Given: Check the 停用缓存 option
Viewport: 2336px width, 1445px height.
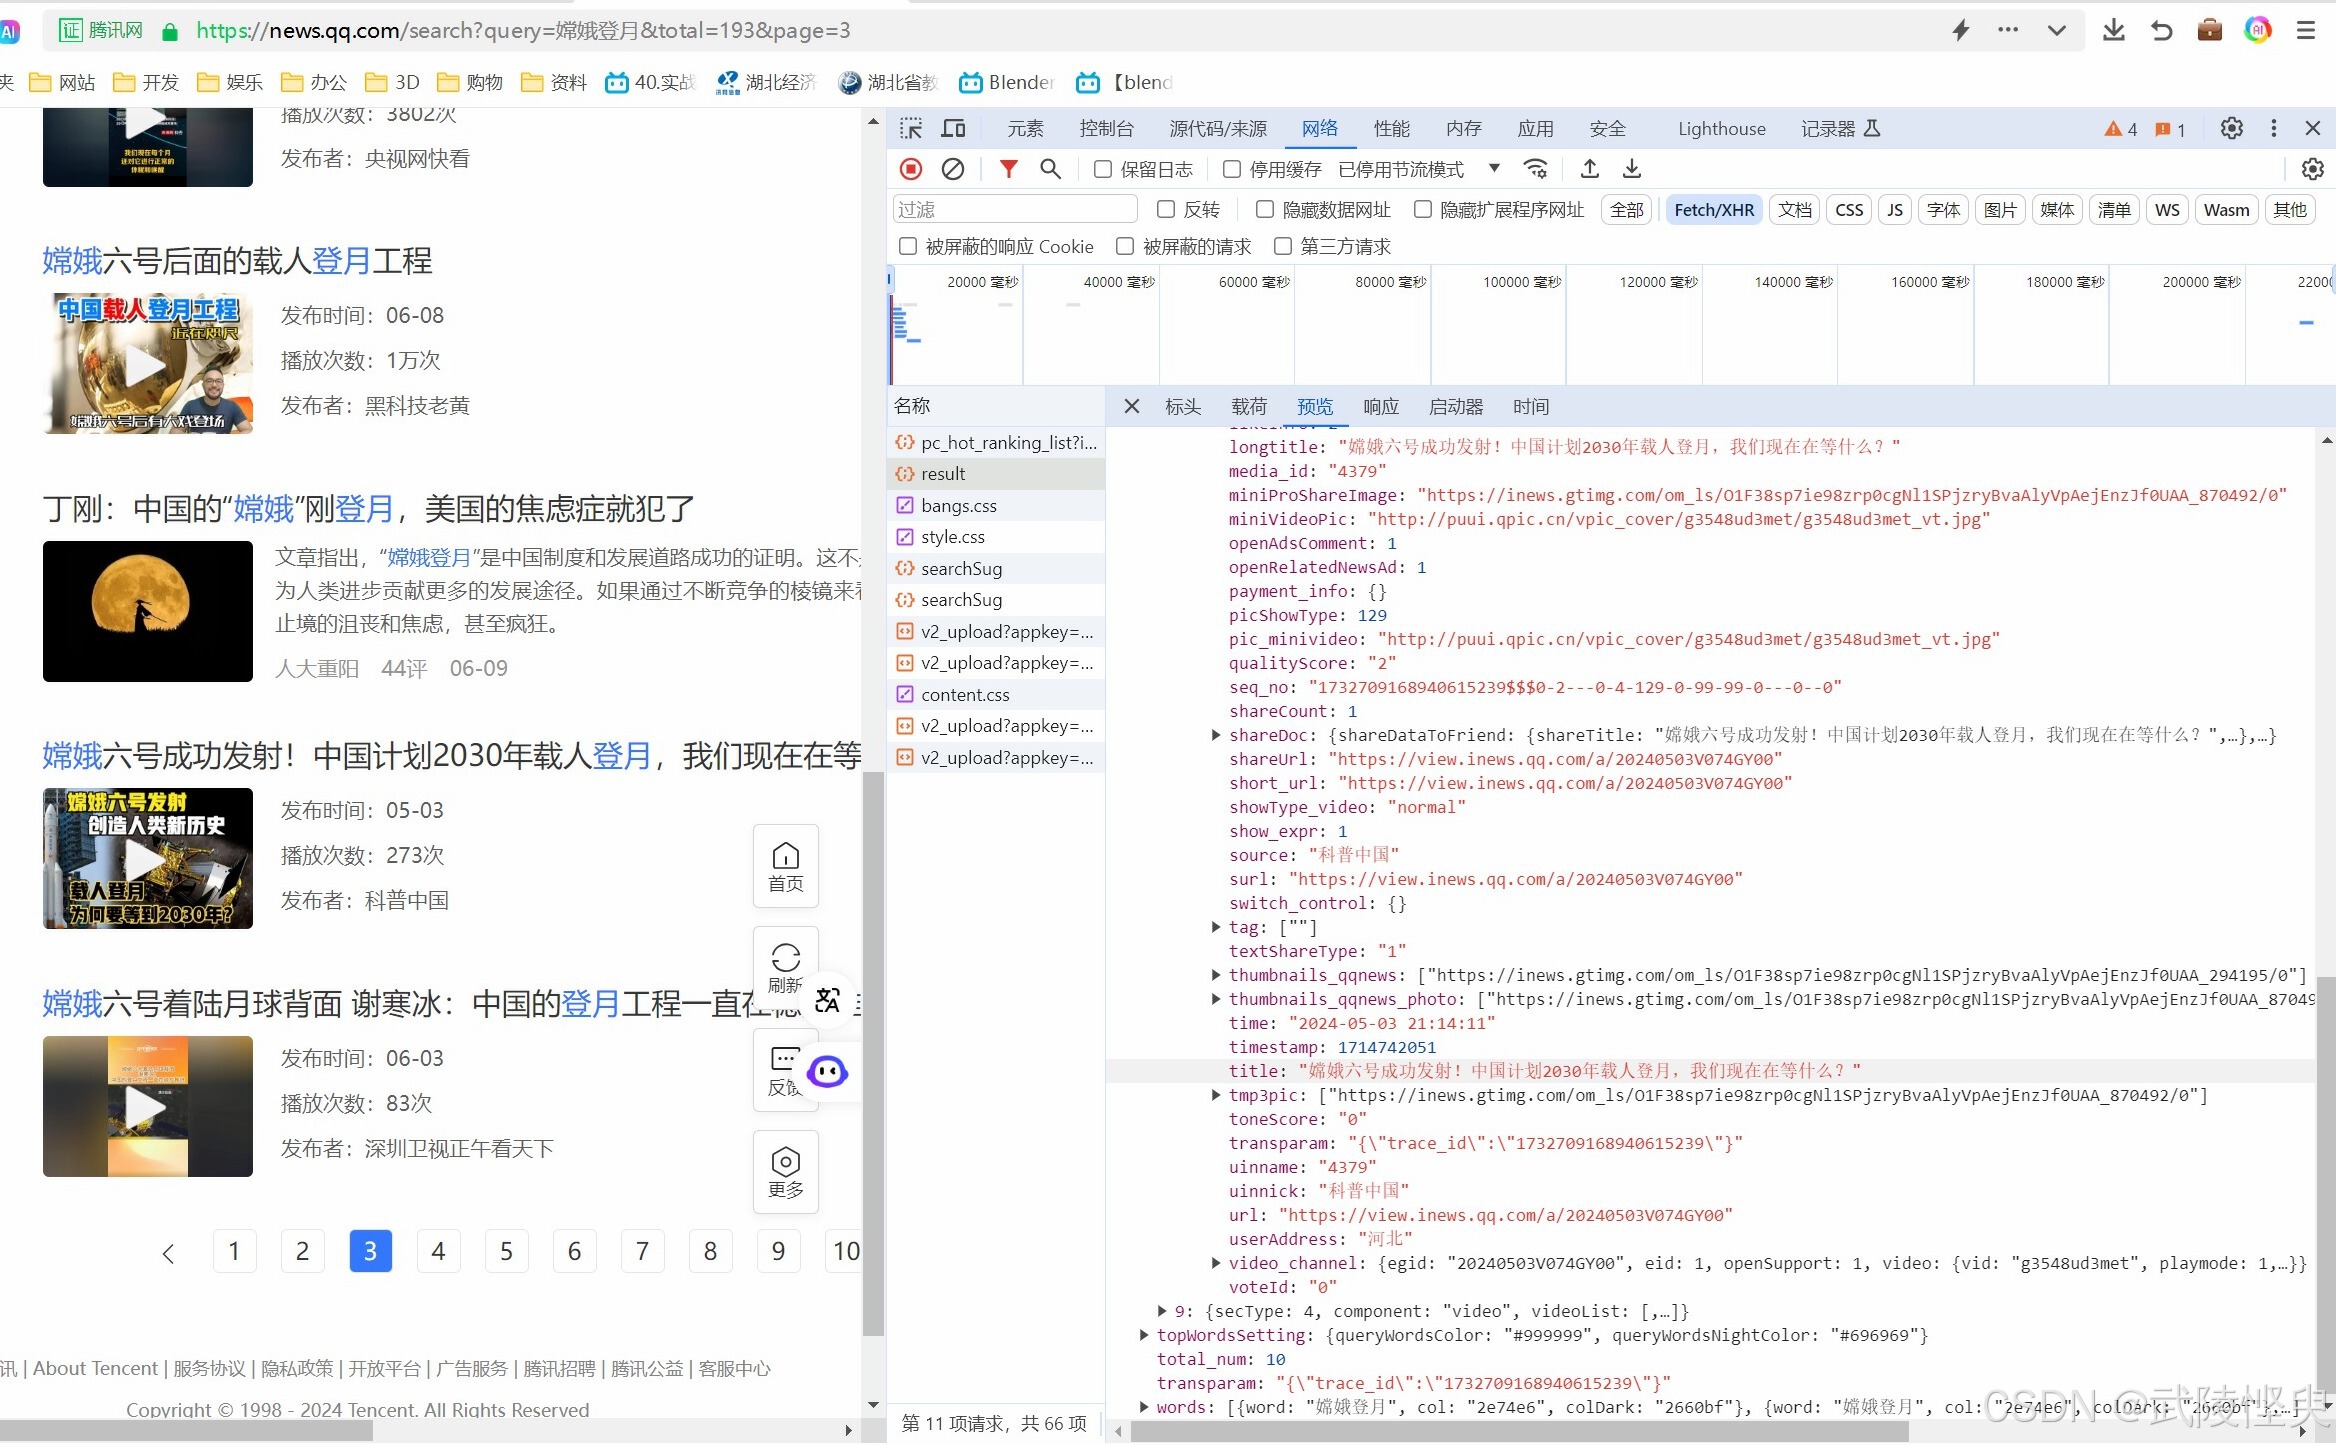Looking at the screenshot, I should tap(1232, 169).
